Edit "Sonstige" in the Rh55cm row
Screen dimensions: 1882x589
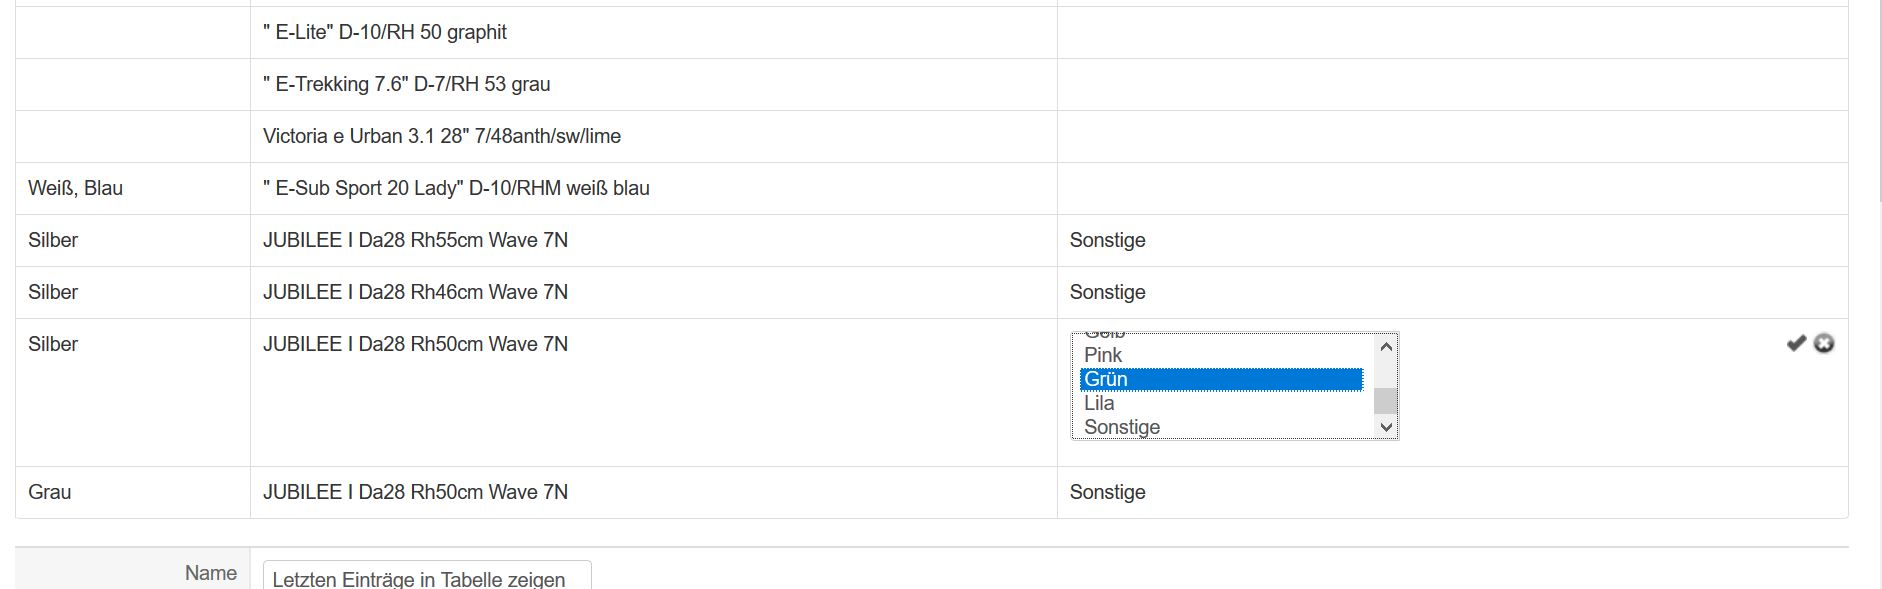tap(1107, 240)
